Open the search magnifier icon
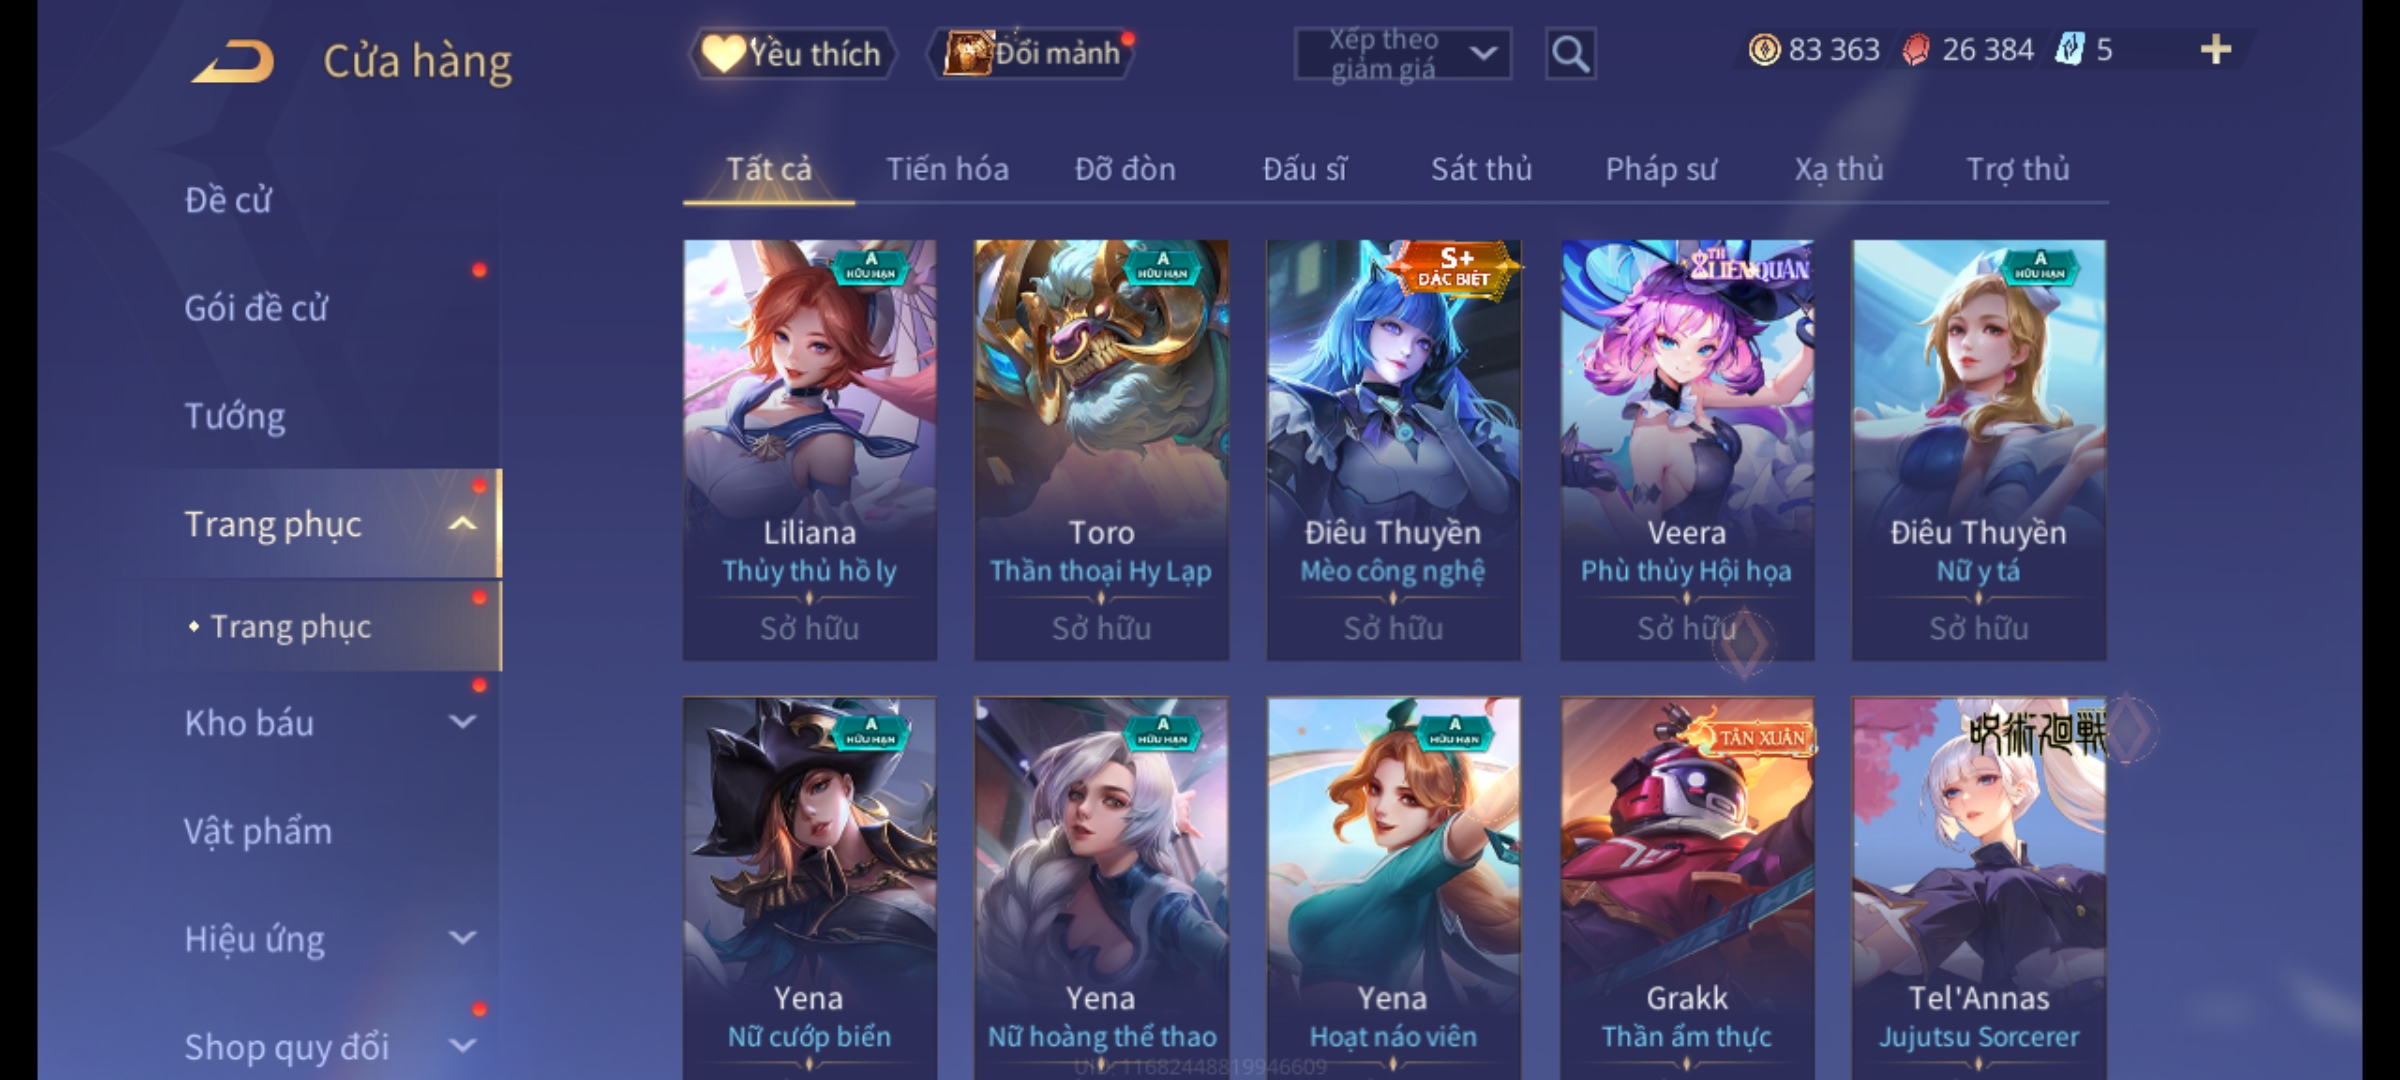 click(1570, 54)
